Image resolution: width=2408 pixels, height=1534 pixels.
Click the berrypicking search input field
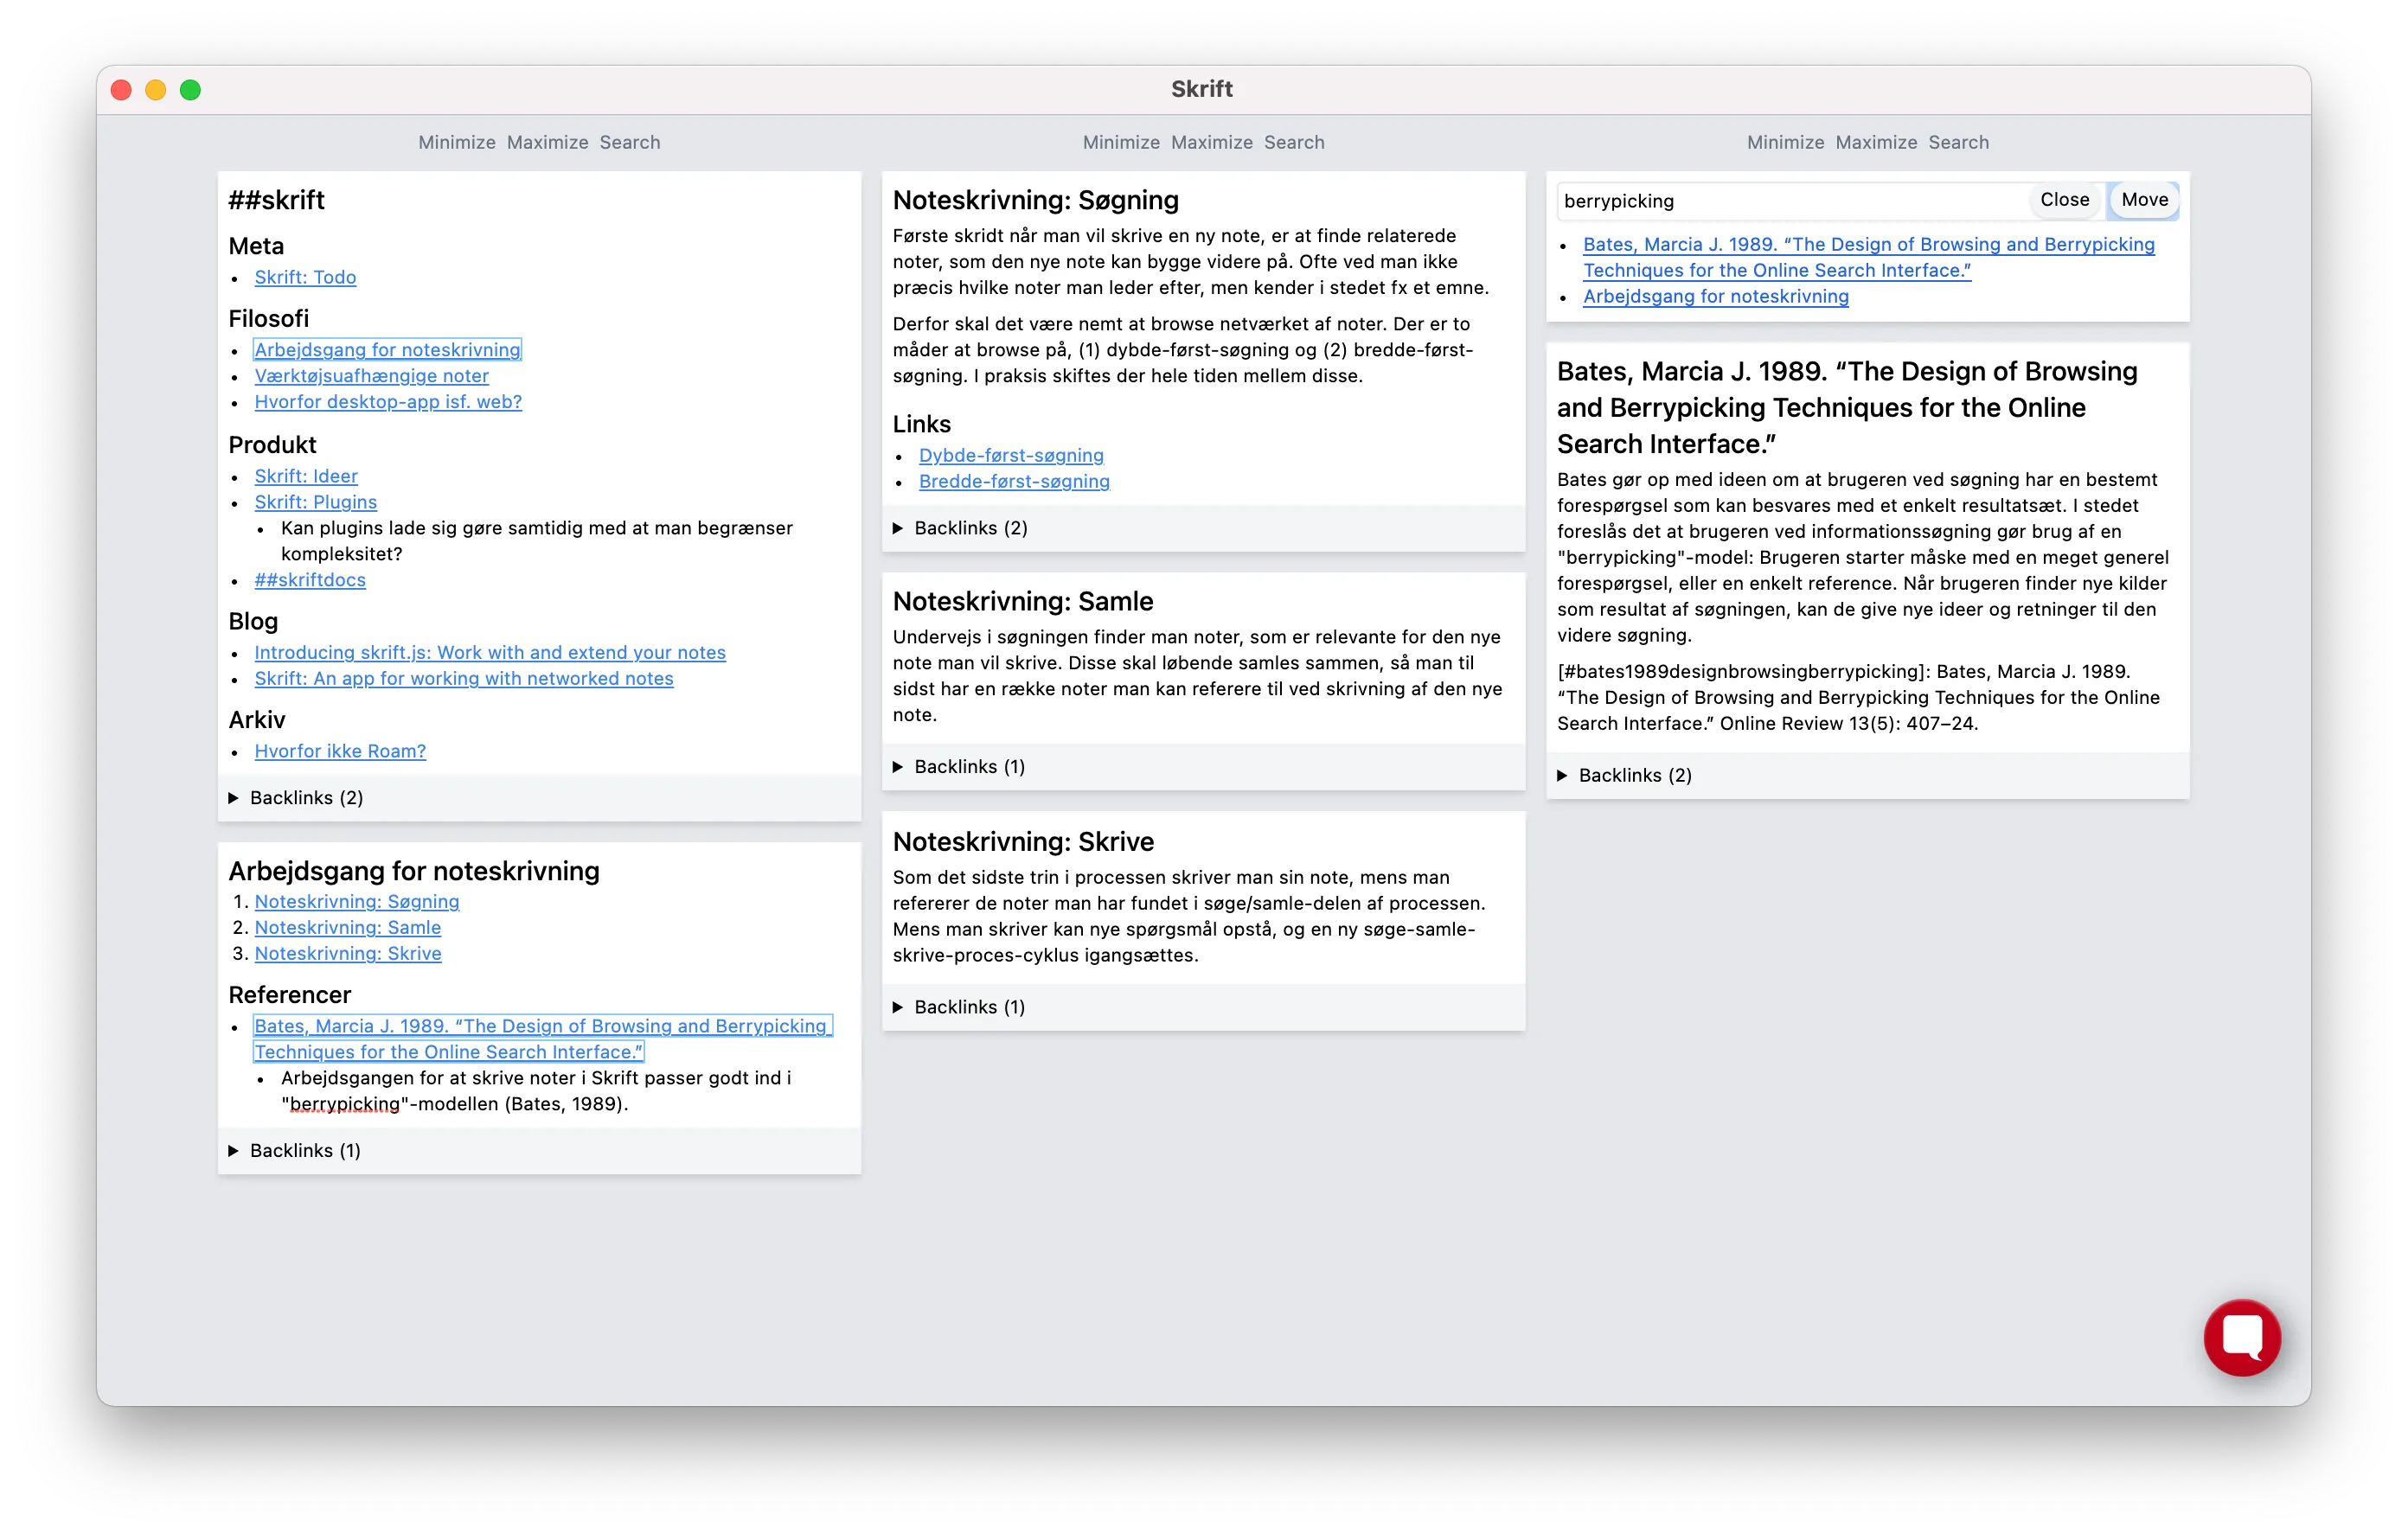(x=1790, y=201)
